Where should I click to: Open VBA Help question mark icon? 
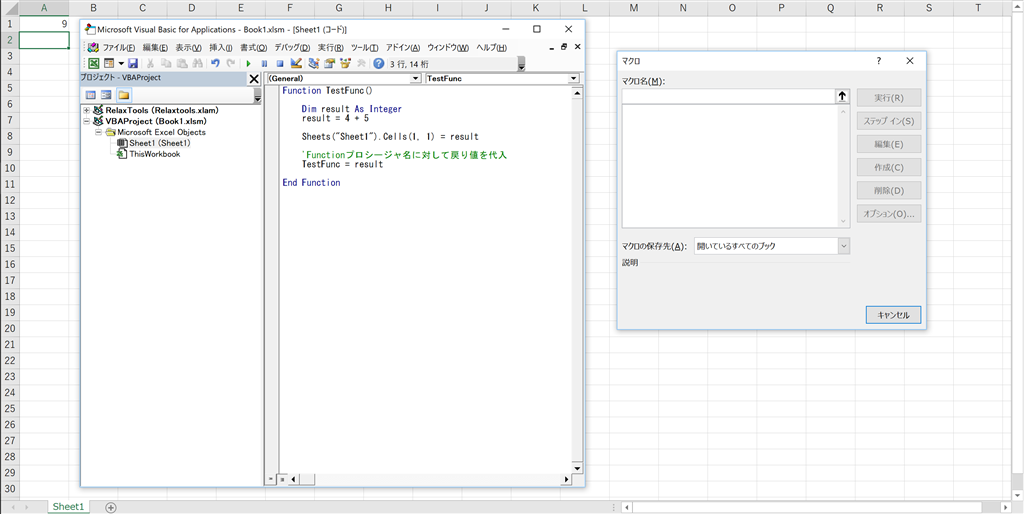(379, 63)
